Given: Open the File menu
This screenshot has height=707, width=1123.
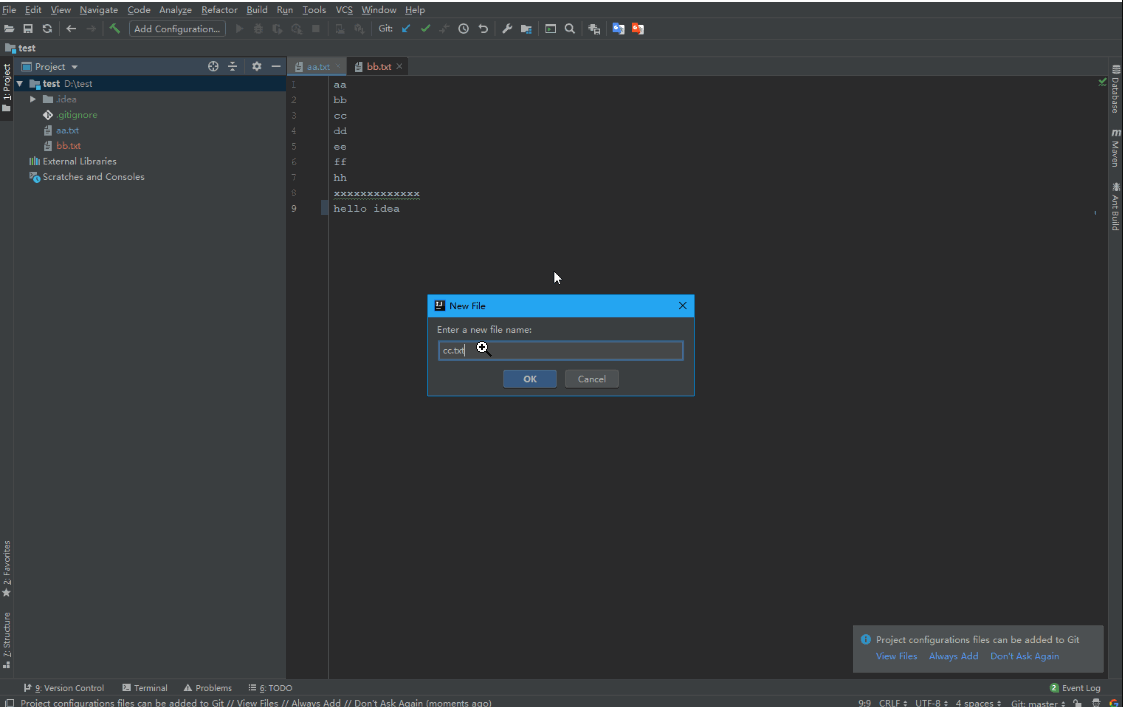Looking at the screenshot, I should point(9,9).
